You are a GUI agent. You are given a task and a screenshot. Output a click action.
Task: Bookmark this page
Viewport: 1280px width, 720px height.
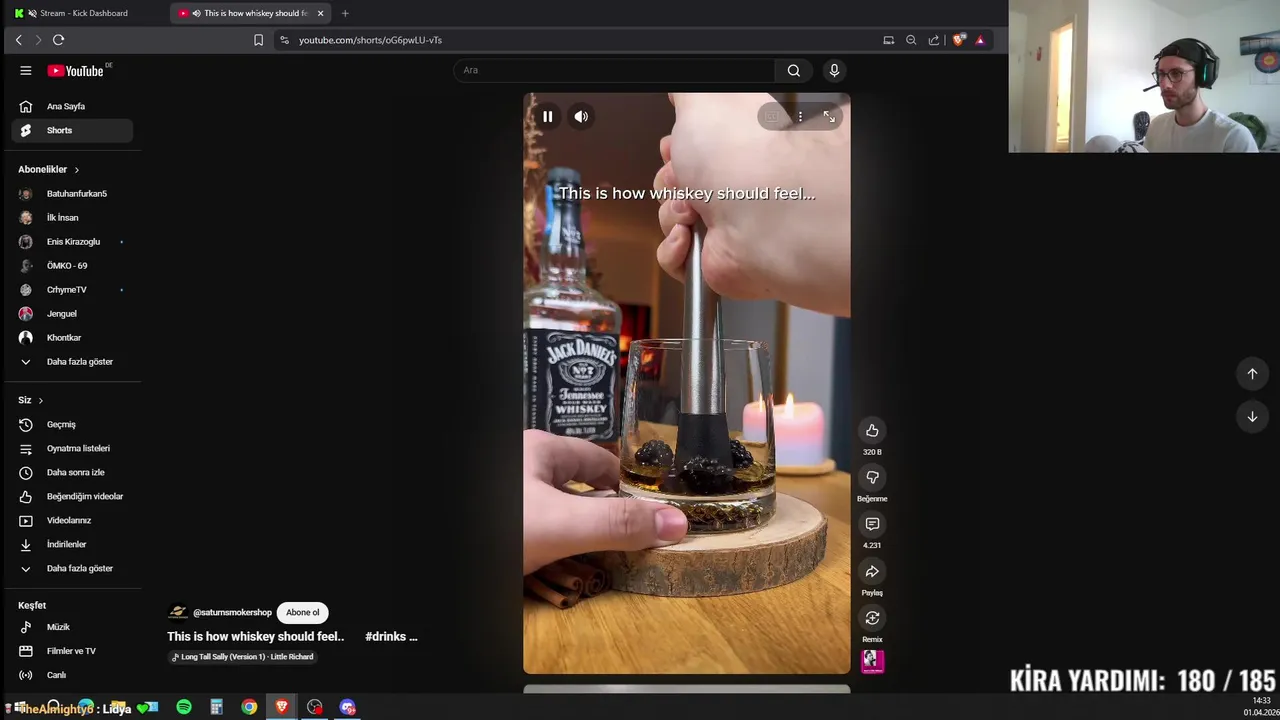(x=258, y=40)
